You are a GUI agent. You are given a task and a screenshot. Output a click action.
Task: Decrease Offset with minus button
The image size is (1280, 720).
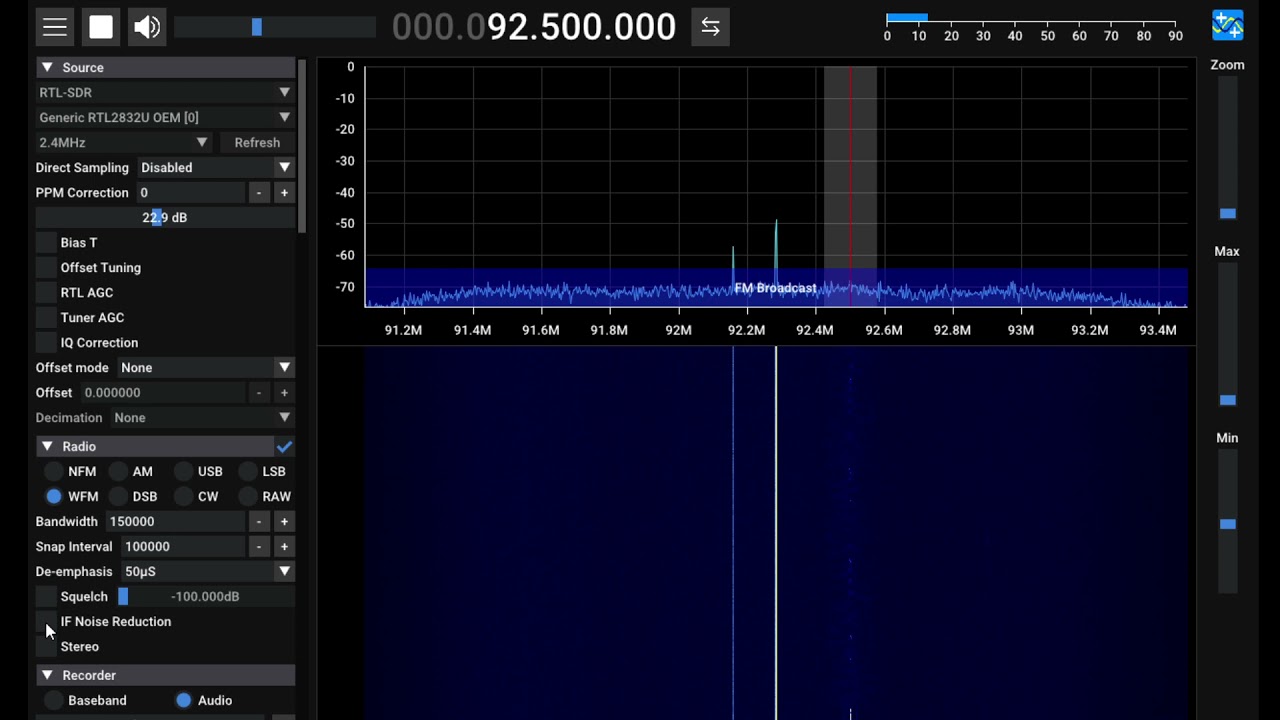pyautogui.click(x=259, y=392)
